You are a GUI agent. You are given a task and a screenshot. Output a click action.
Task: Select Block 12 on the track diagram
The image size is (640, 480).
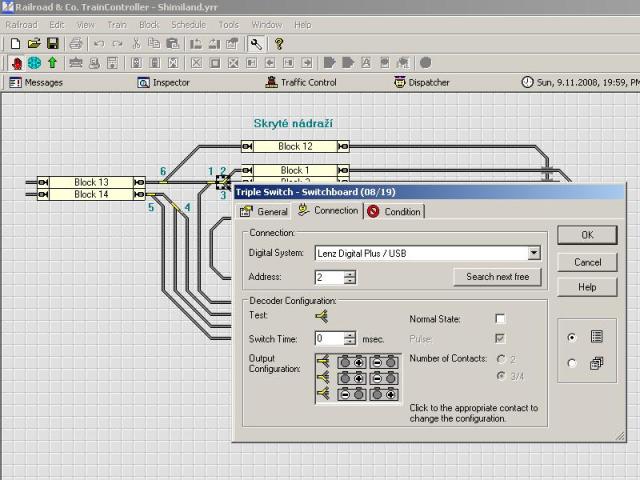point(295,146)
